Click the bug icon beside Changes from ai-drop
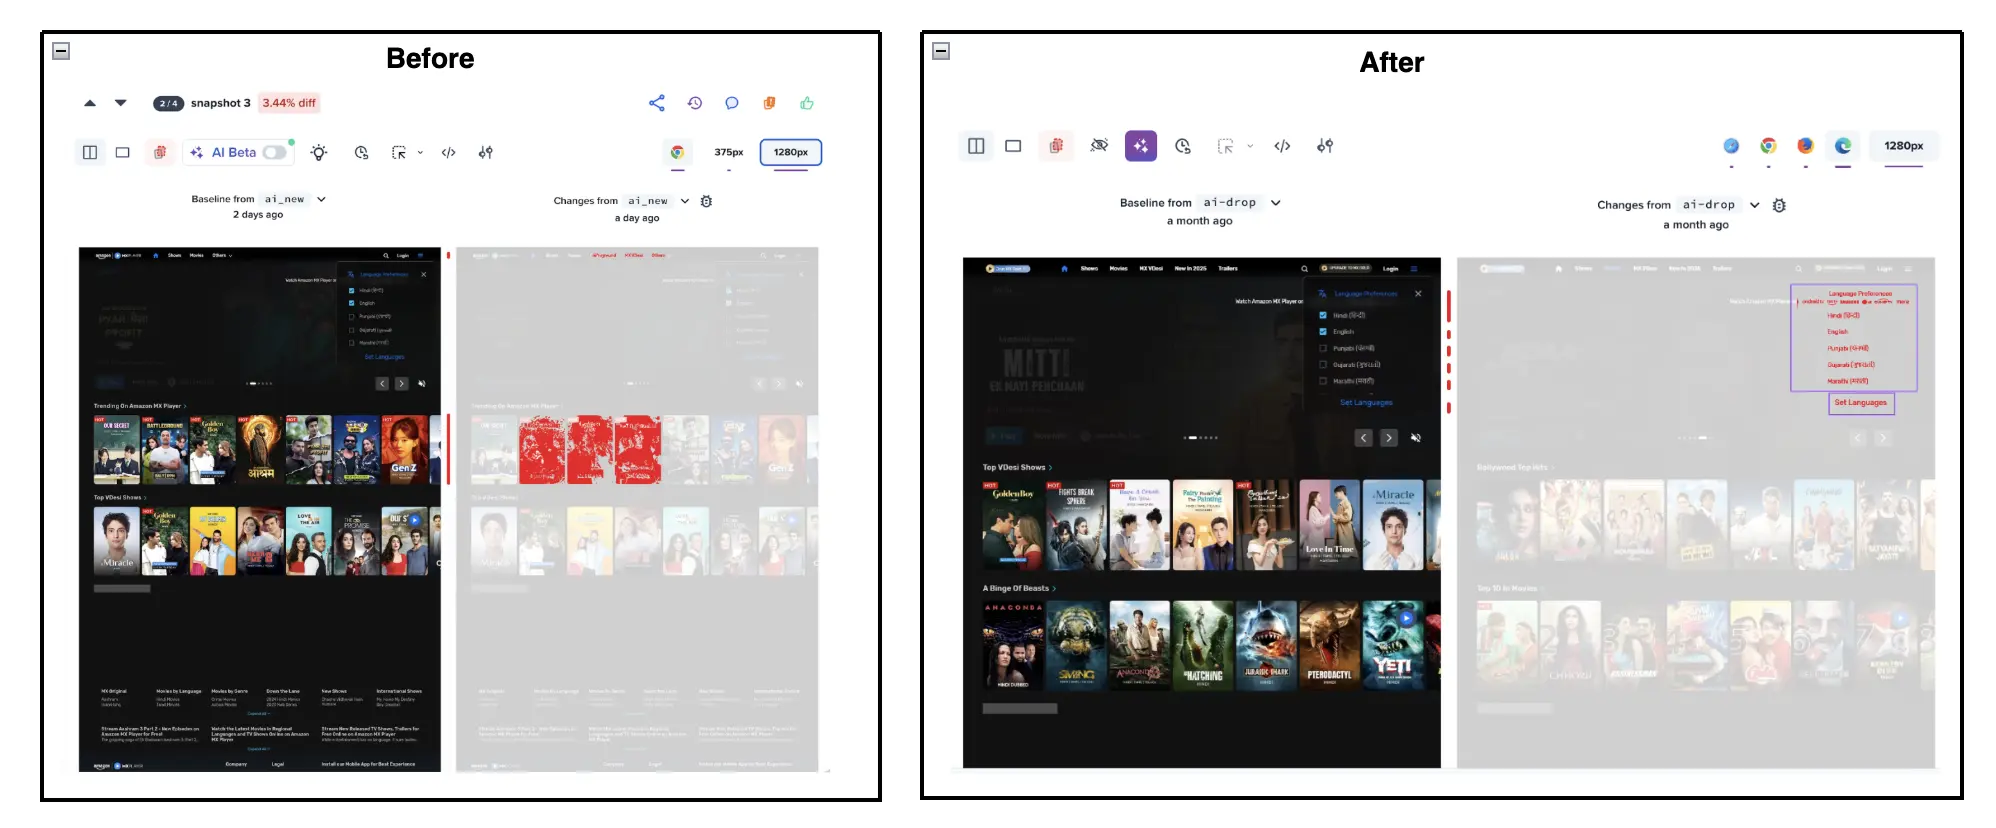The width and height of the screenshot is (1996, 828). click(x=1779, y=205)
